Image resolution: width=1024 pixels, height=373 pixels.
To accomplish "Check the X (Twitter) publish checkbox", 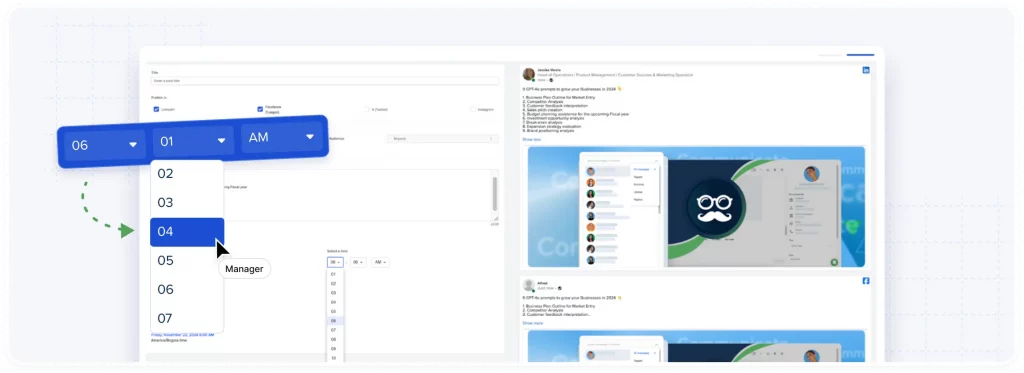I will tap(367, 109).
